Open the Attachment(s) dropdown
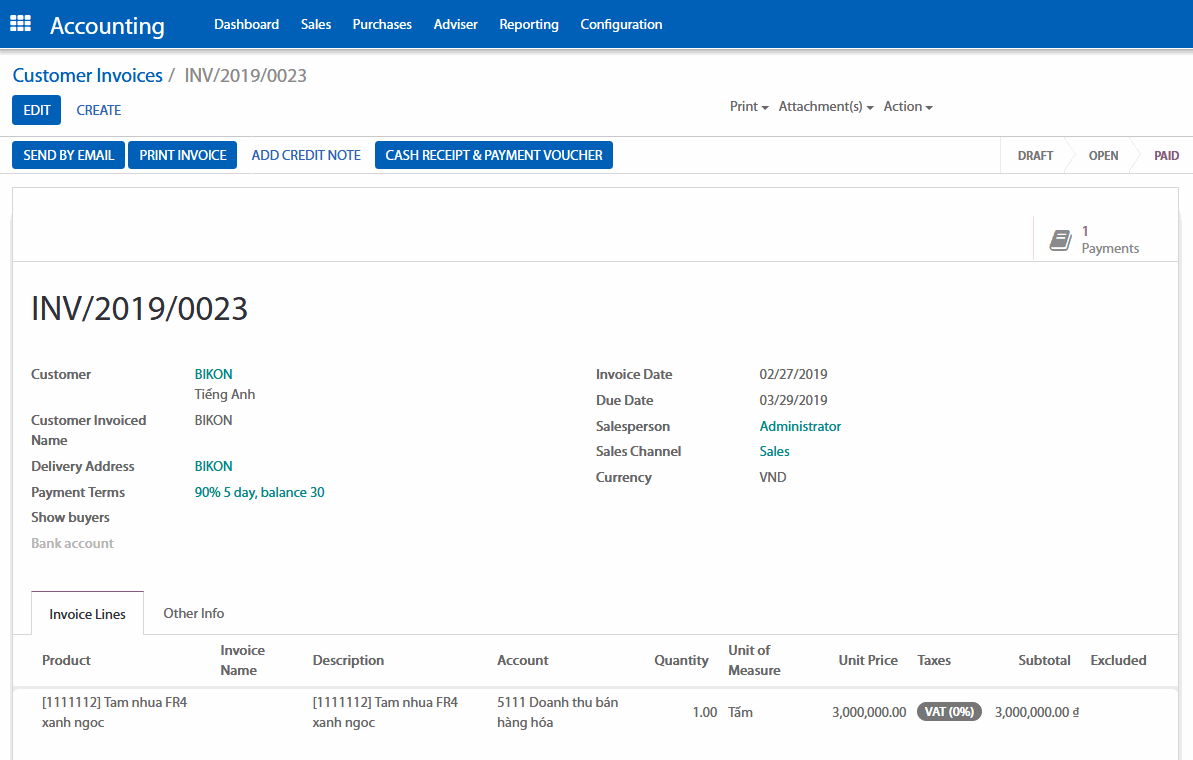 pos(825,107)
